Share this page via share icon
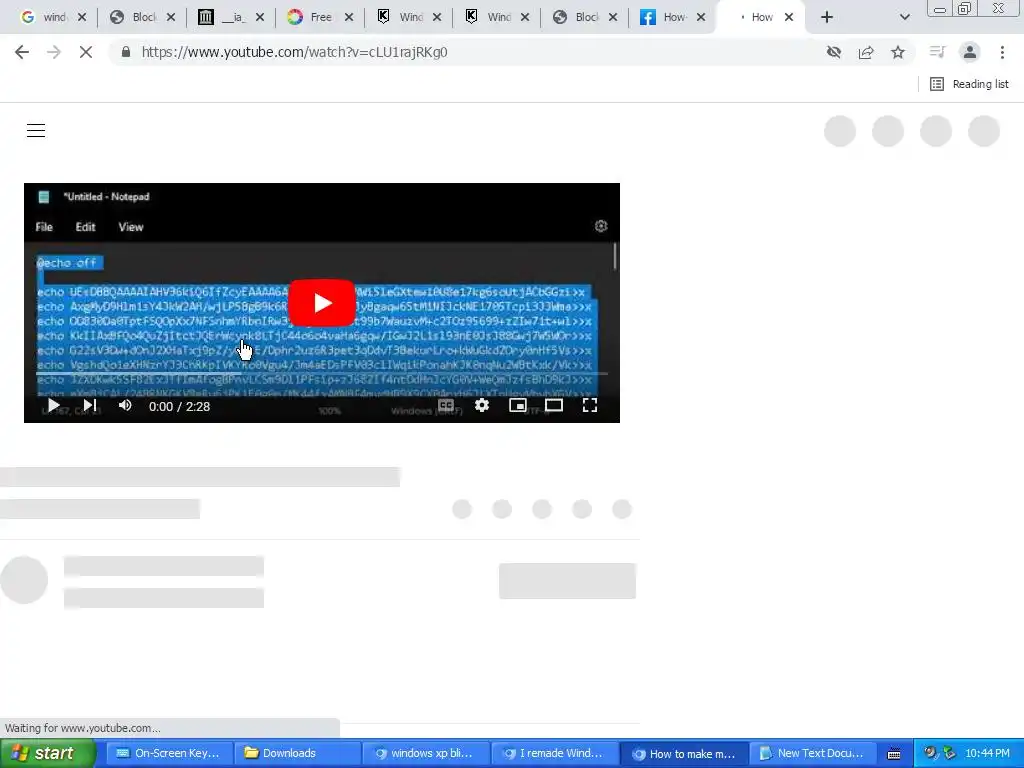The height and width of the screenshot is (768, 1024). click(x=866, y=52)
